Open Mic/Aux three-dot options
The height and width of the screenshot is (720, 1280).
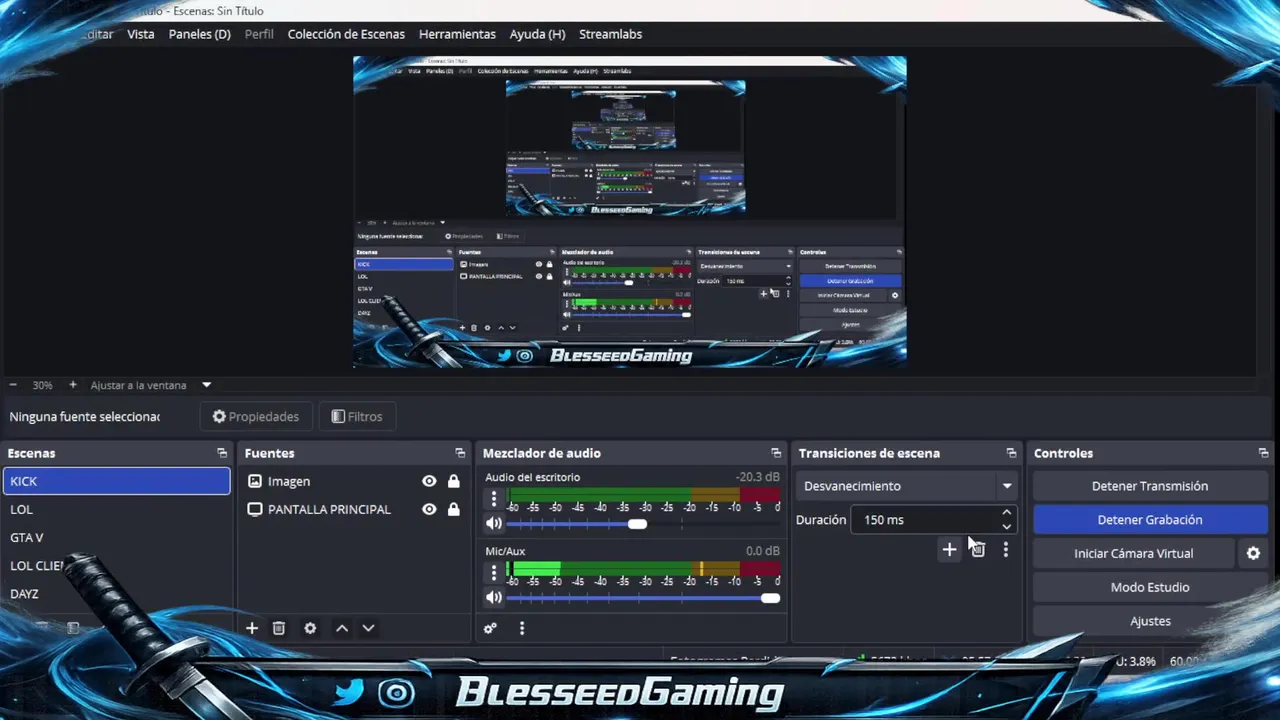[493, 572]
